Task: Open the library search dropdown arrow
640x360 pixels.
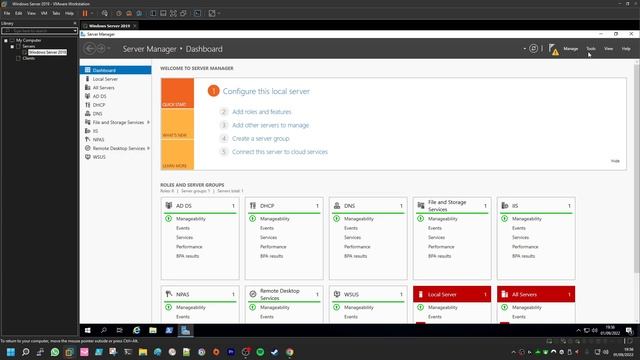Action: tap(75, 31)
